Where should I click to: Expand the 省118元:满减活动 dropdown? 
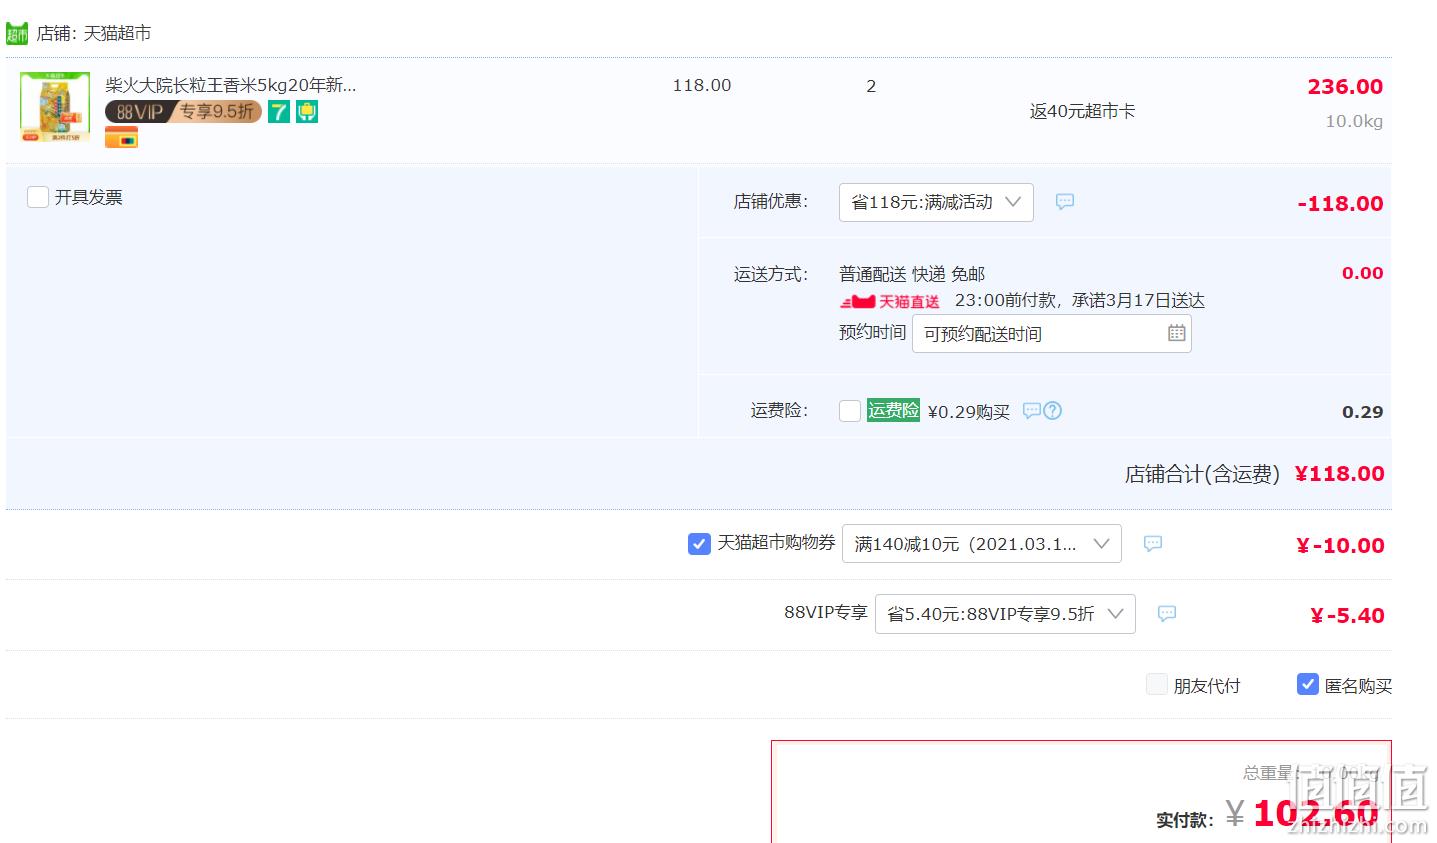(936, 202)
